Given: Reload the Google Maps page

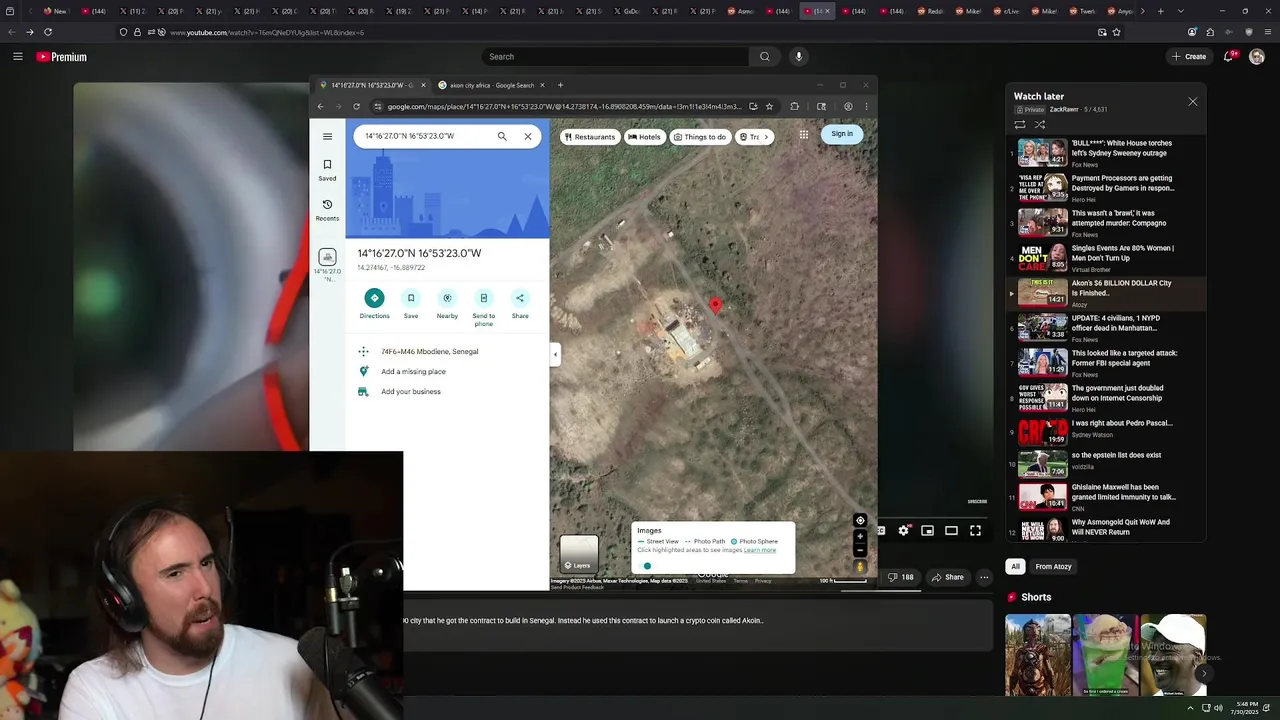Looking at the screenshot, I should 356,106.
